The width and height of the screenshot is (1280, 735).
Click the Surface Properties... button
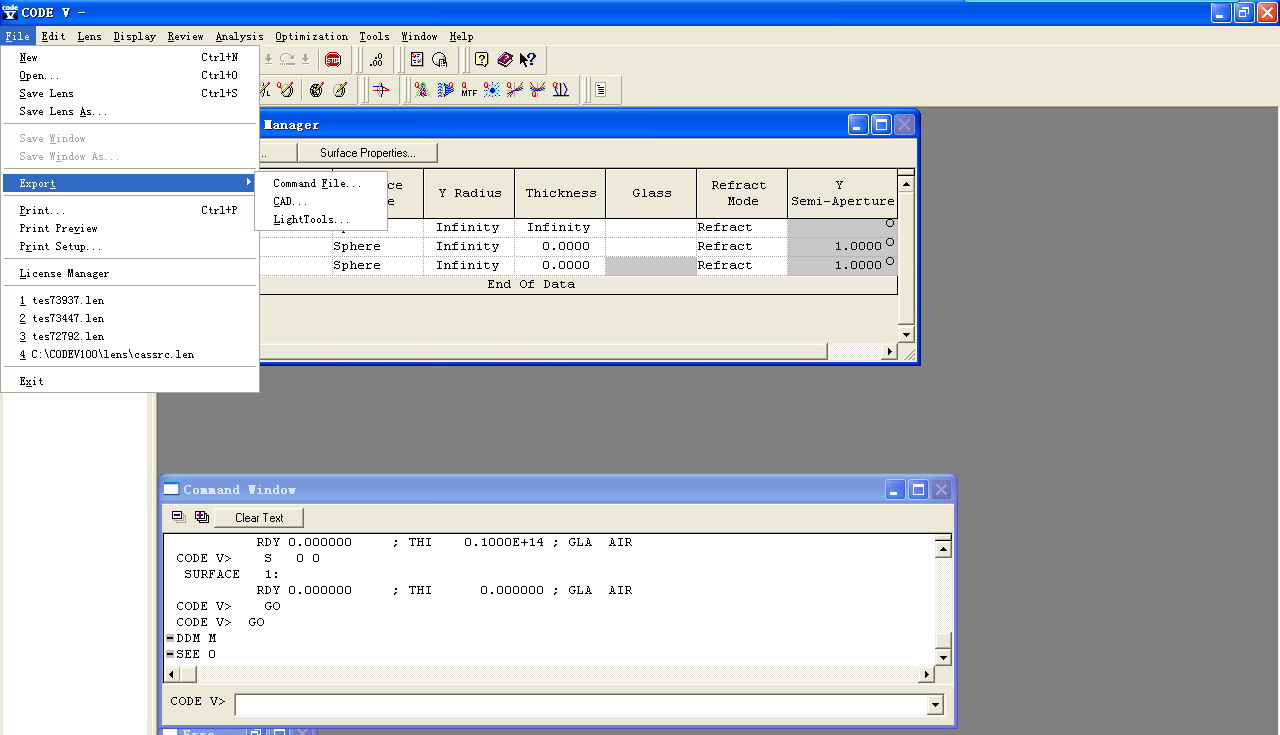click(367, 153)
